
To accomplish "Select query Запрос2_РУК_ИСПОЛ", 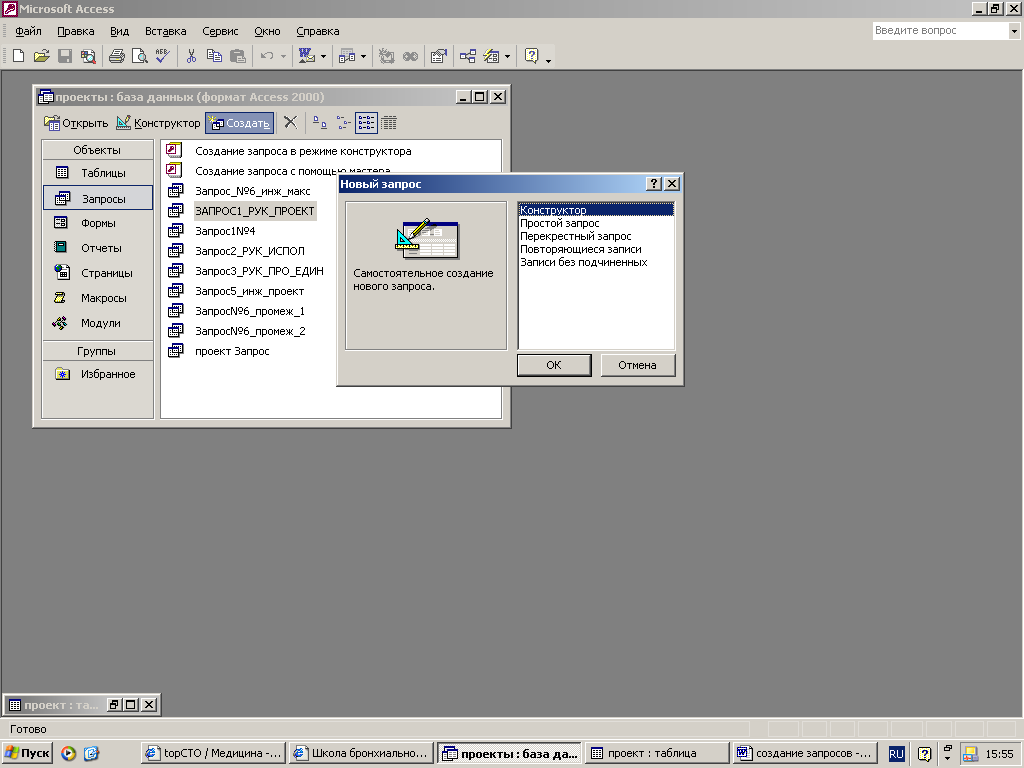I will (249, 251).
